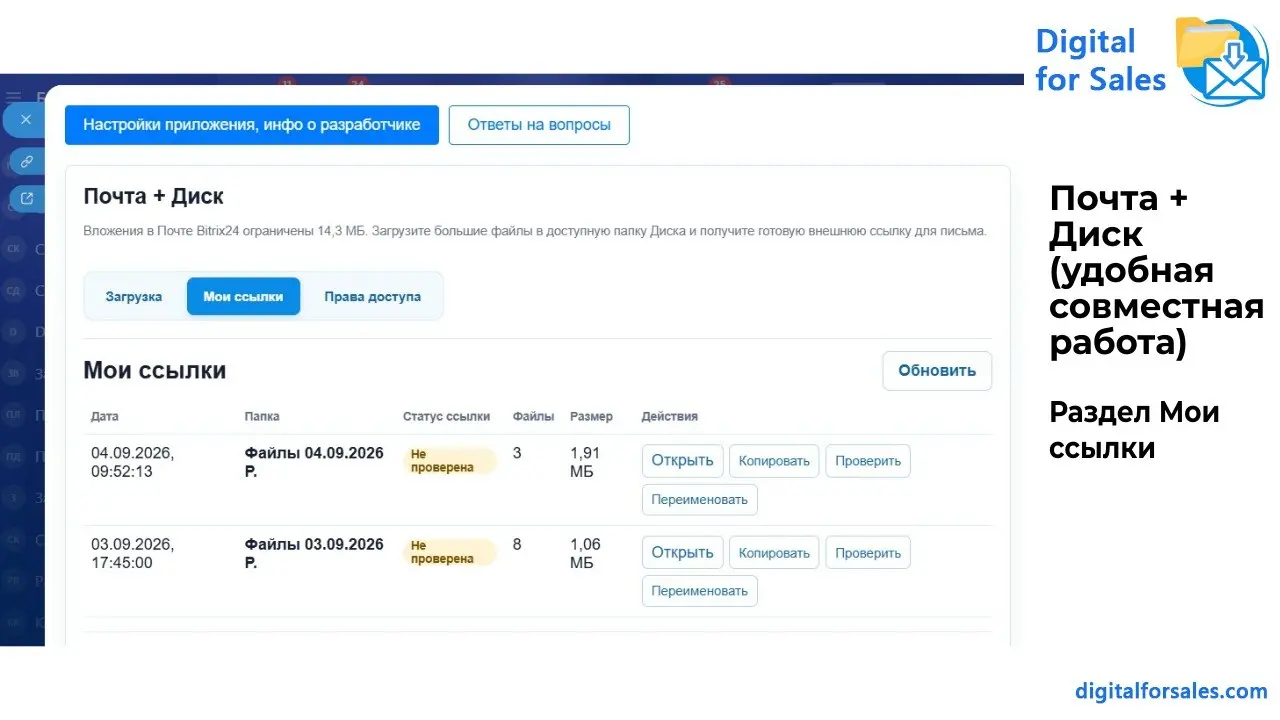Open Ответы на вопросы
The image size is (1280, 720).
[x=539, y=125]
